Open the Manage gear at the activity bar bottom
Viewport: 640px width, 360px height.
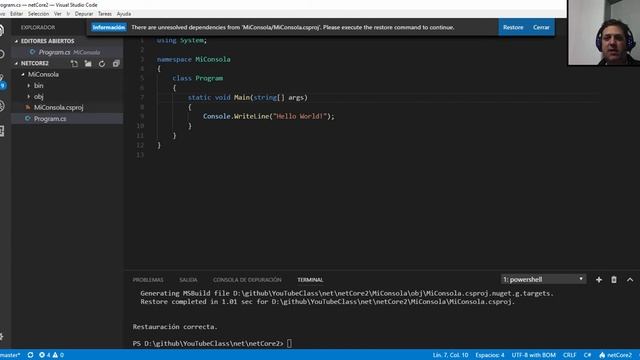pyautogui.click(x=2, y=336)
